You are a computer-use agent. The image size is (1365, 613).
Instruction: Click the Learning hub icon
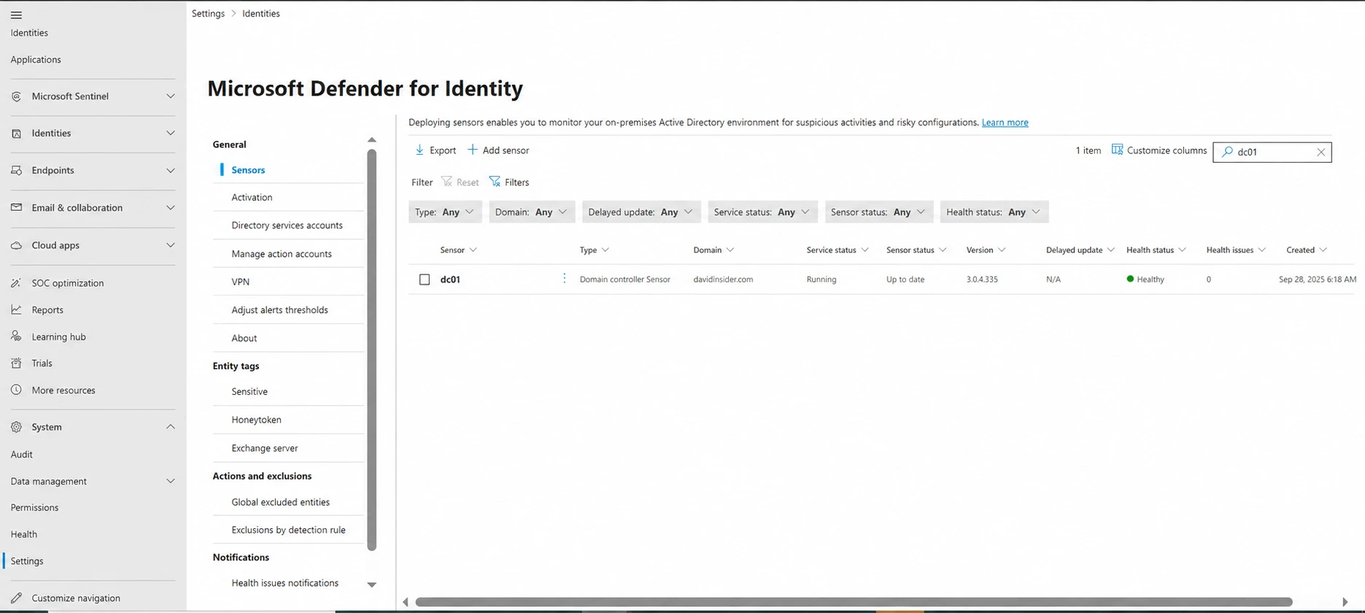click(16, 337)
